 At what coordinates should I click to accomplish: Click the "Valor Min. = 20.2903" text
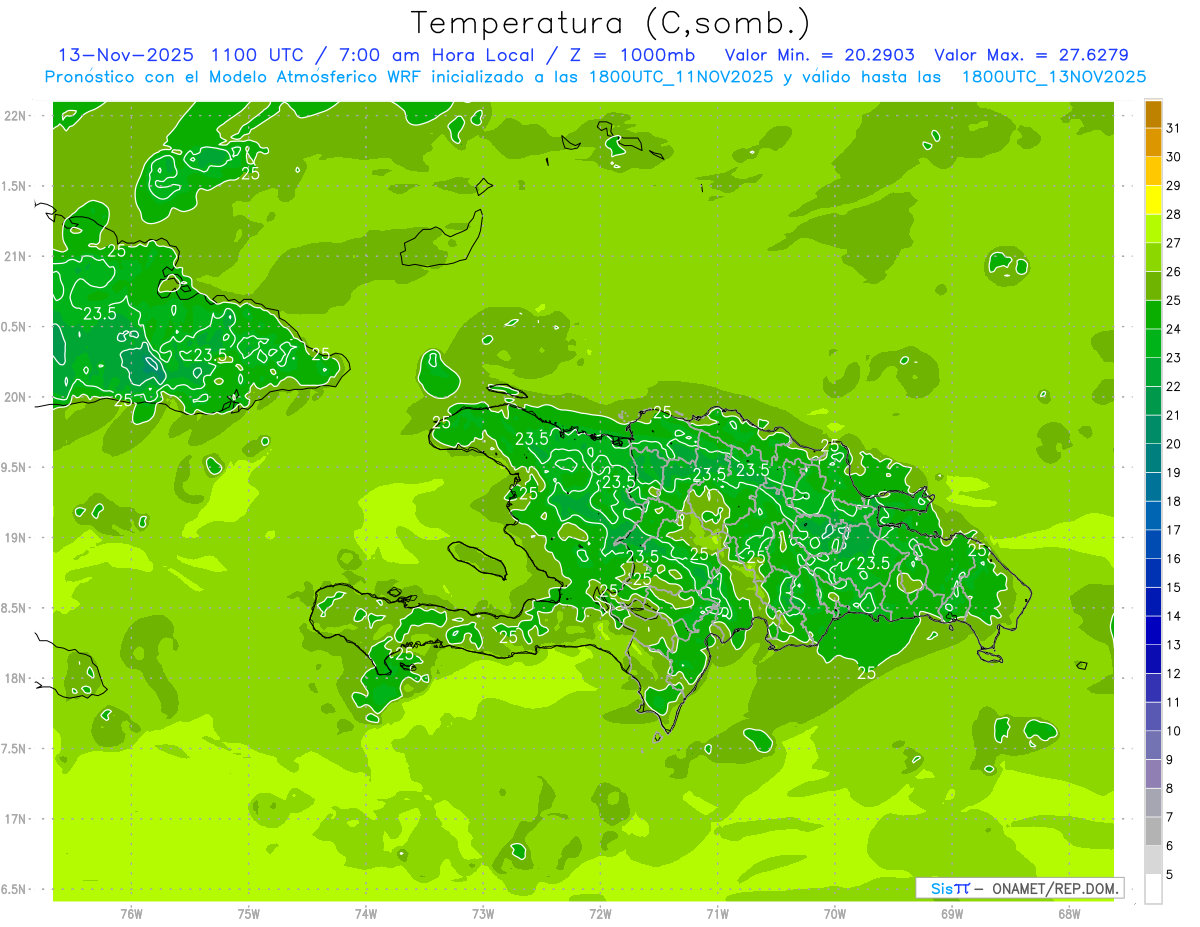820,55
